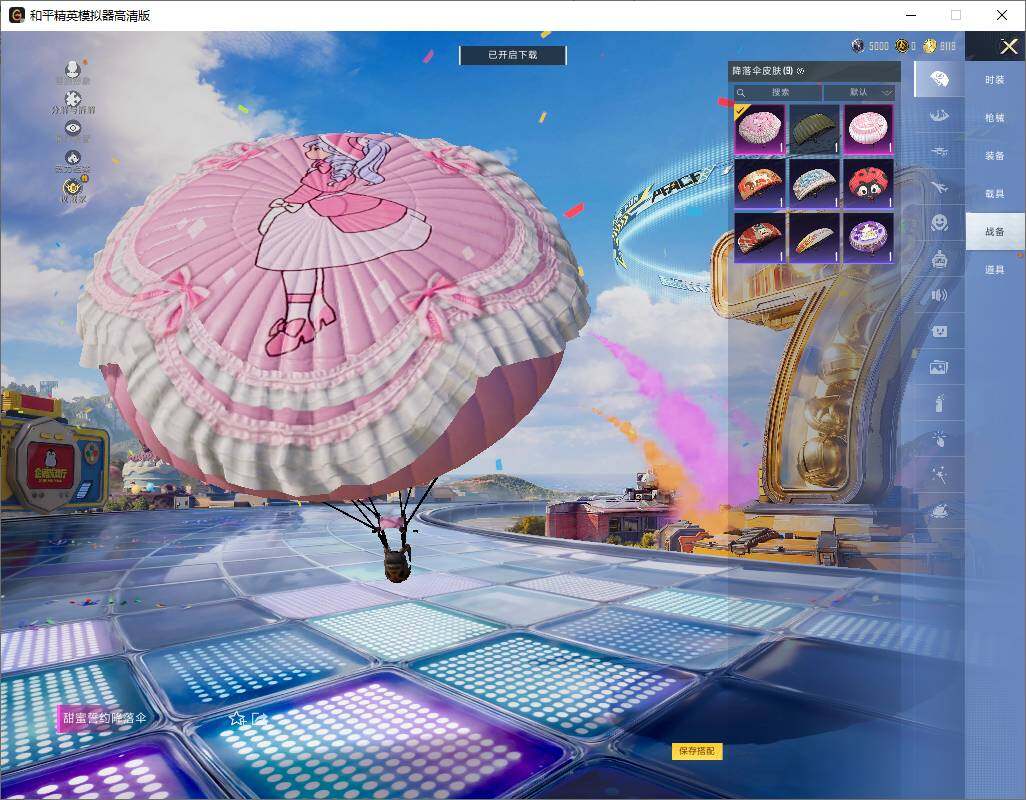Select the olive green default parachute thumbnail
The height and width of the screenshot is (800, 1026).
[x=813, y=130]
